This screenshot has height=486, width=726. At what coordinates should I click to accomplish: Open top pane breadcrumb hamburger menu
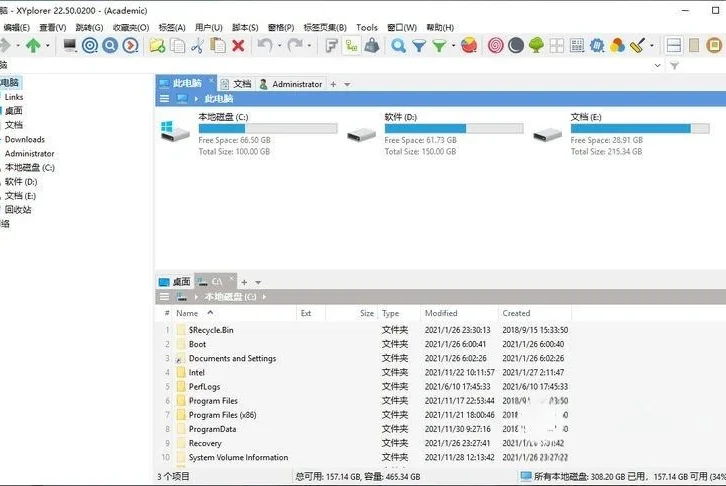point(164,99)
